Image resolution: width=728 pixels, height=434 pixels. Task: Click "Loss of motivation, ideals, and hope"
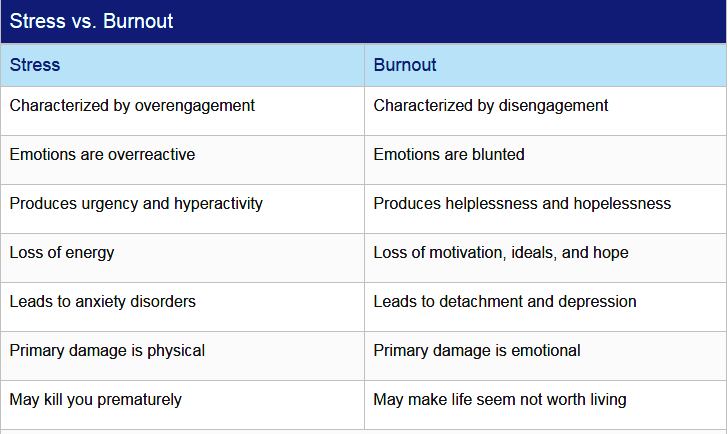point(501,253)
